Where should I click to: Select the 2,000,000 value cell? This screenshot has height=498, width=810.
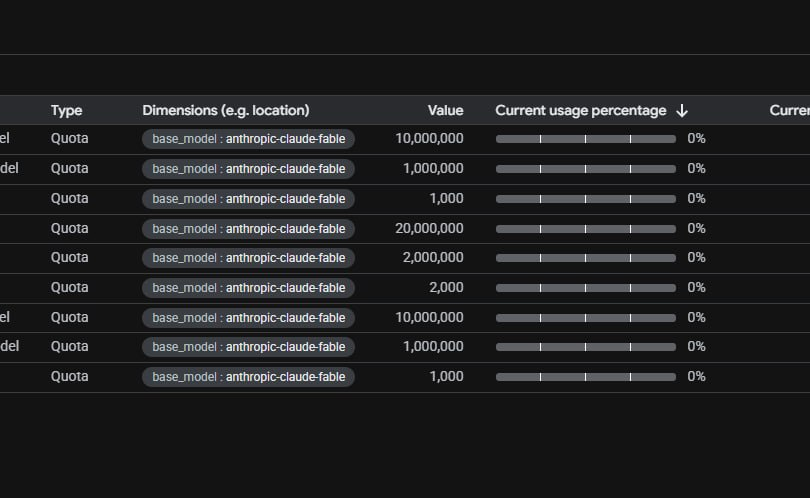(433, 258)
